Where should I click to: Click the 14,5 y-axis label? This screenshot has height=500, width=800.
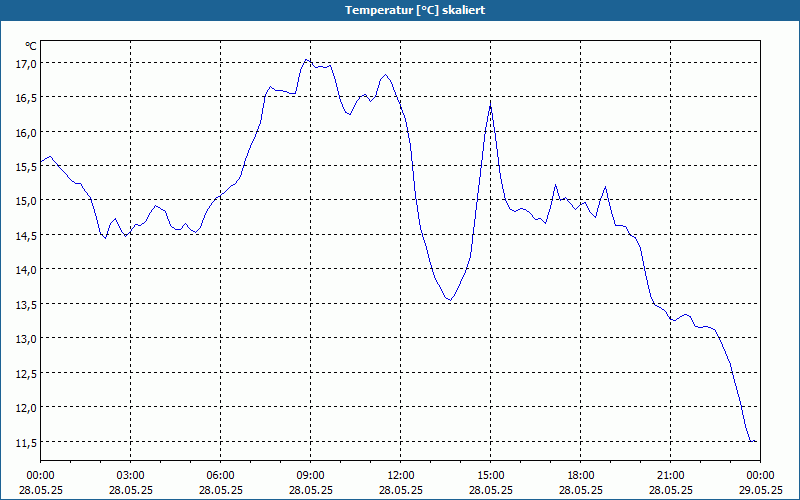[26, 236]
